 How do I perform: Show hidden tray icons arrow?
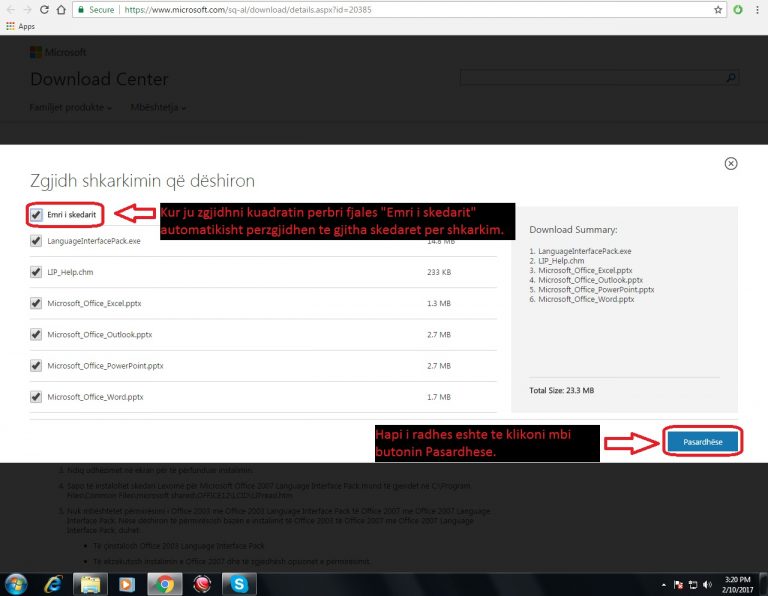[x=664, y=585]
